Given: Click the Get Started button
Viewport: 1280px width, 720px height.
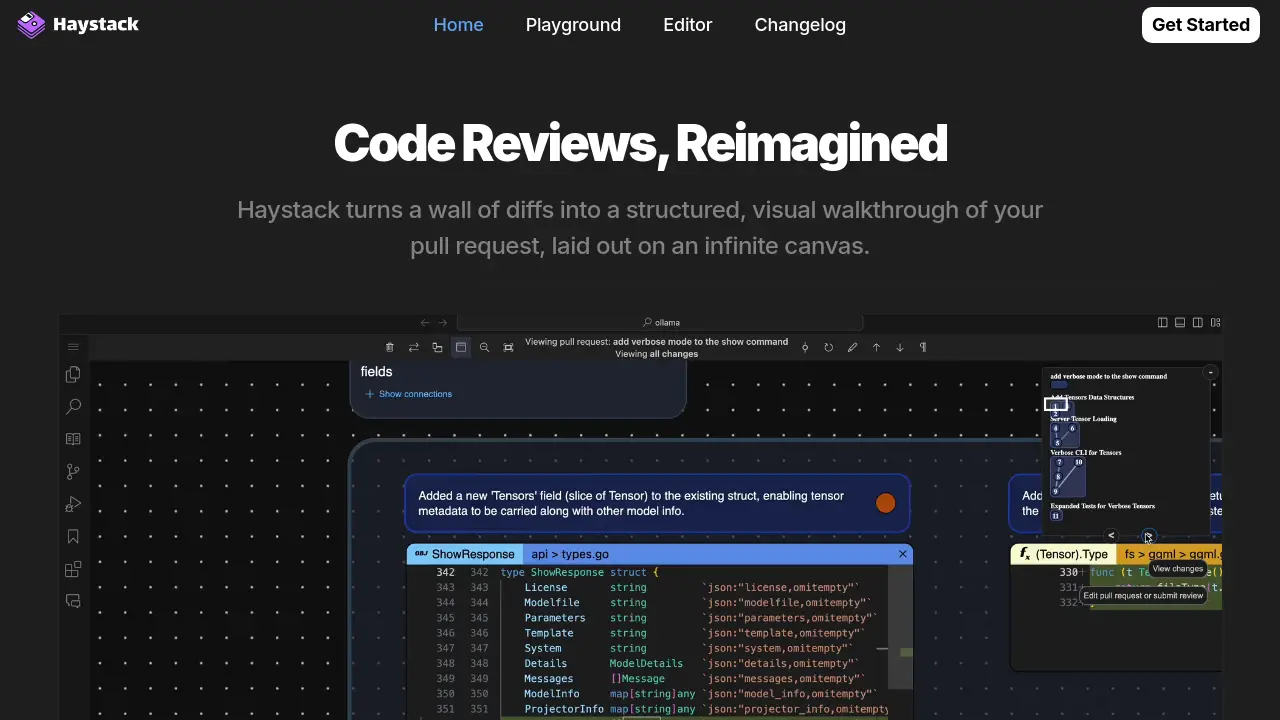Looking at the screenshot, I should [x=1200, y=25].
